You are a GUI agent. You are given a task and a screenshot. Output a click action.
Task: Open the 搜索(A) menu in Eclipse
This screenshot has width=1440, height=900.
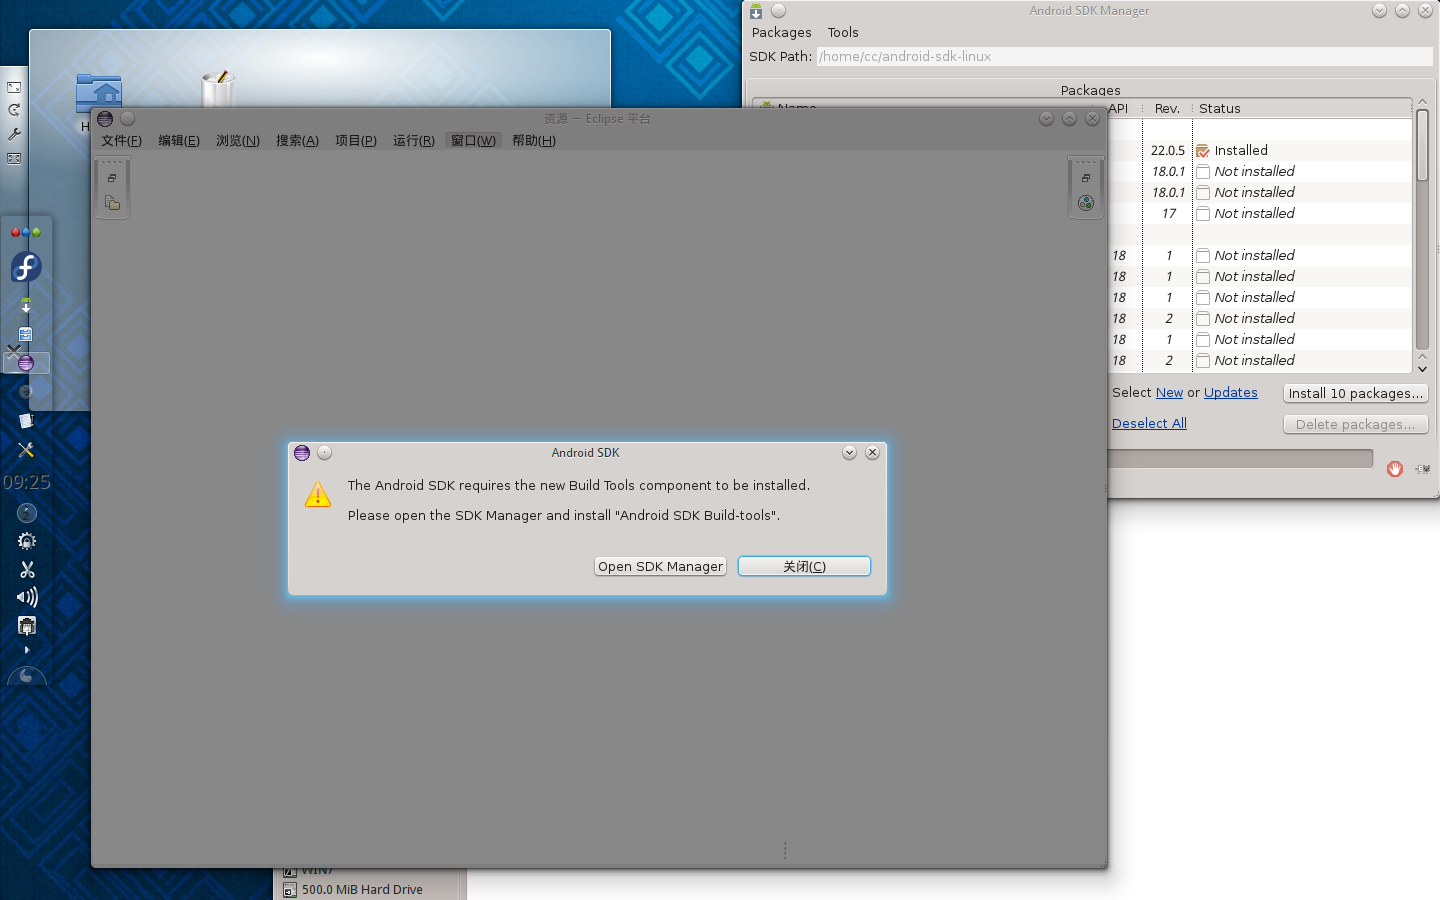(297, 140)
